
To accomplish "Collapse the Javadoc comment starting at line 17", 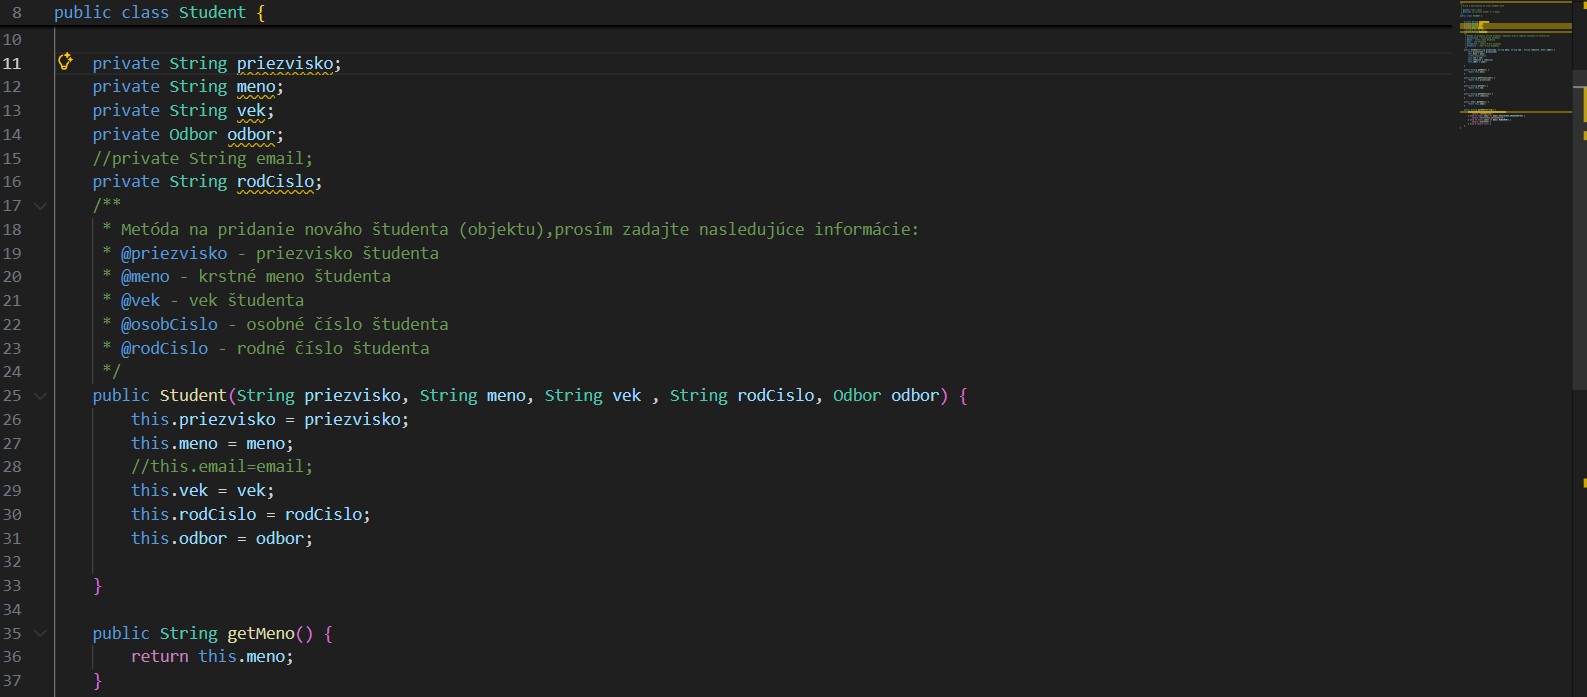I will 40,206.
